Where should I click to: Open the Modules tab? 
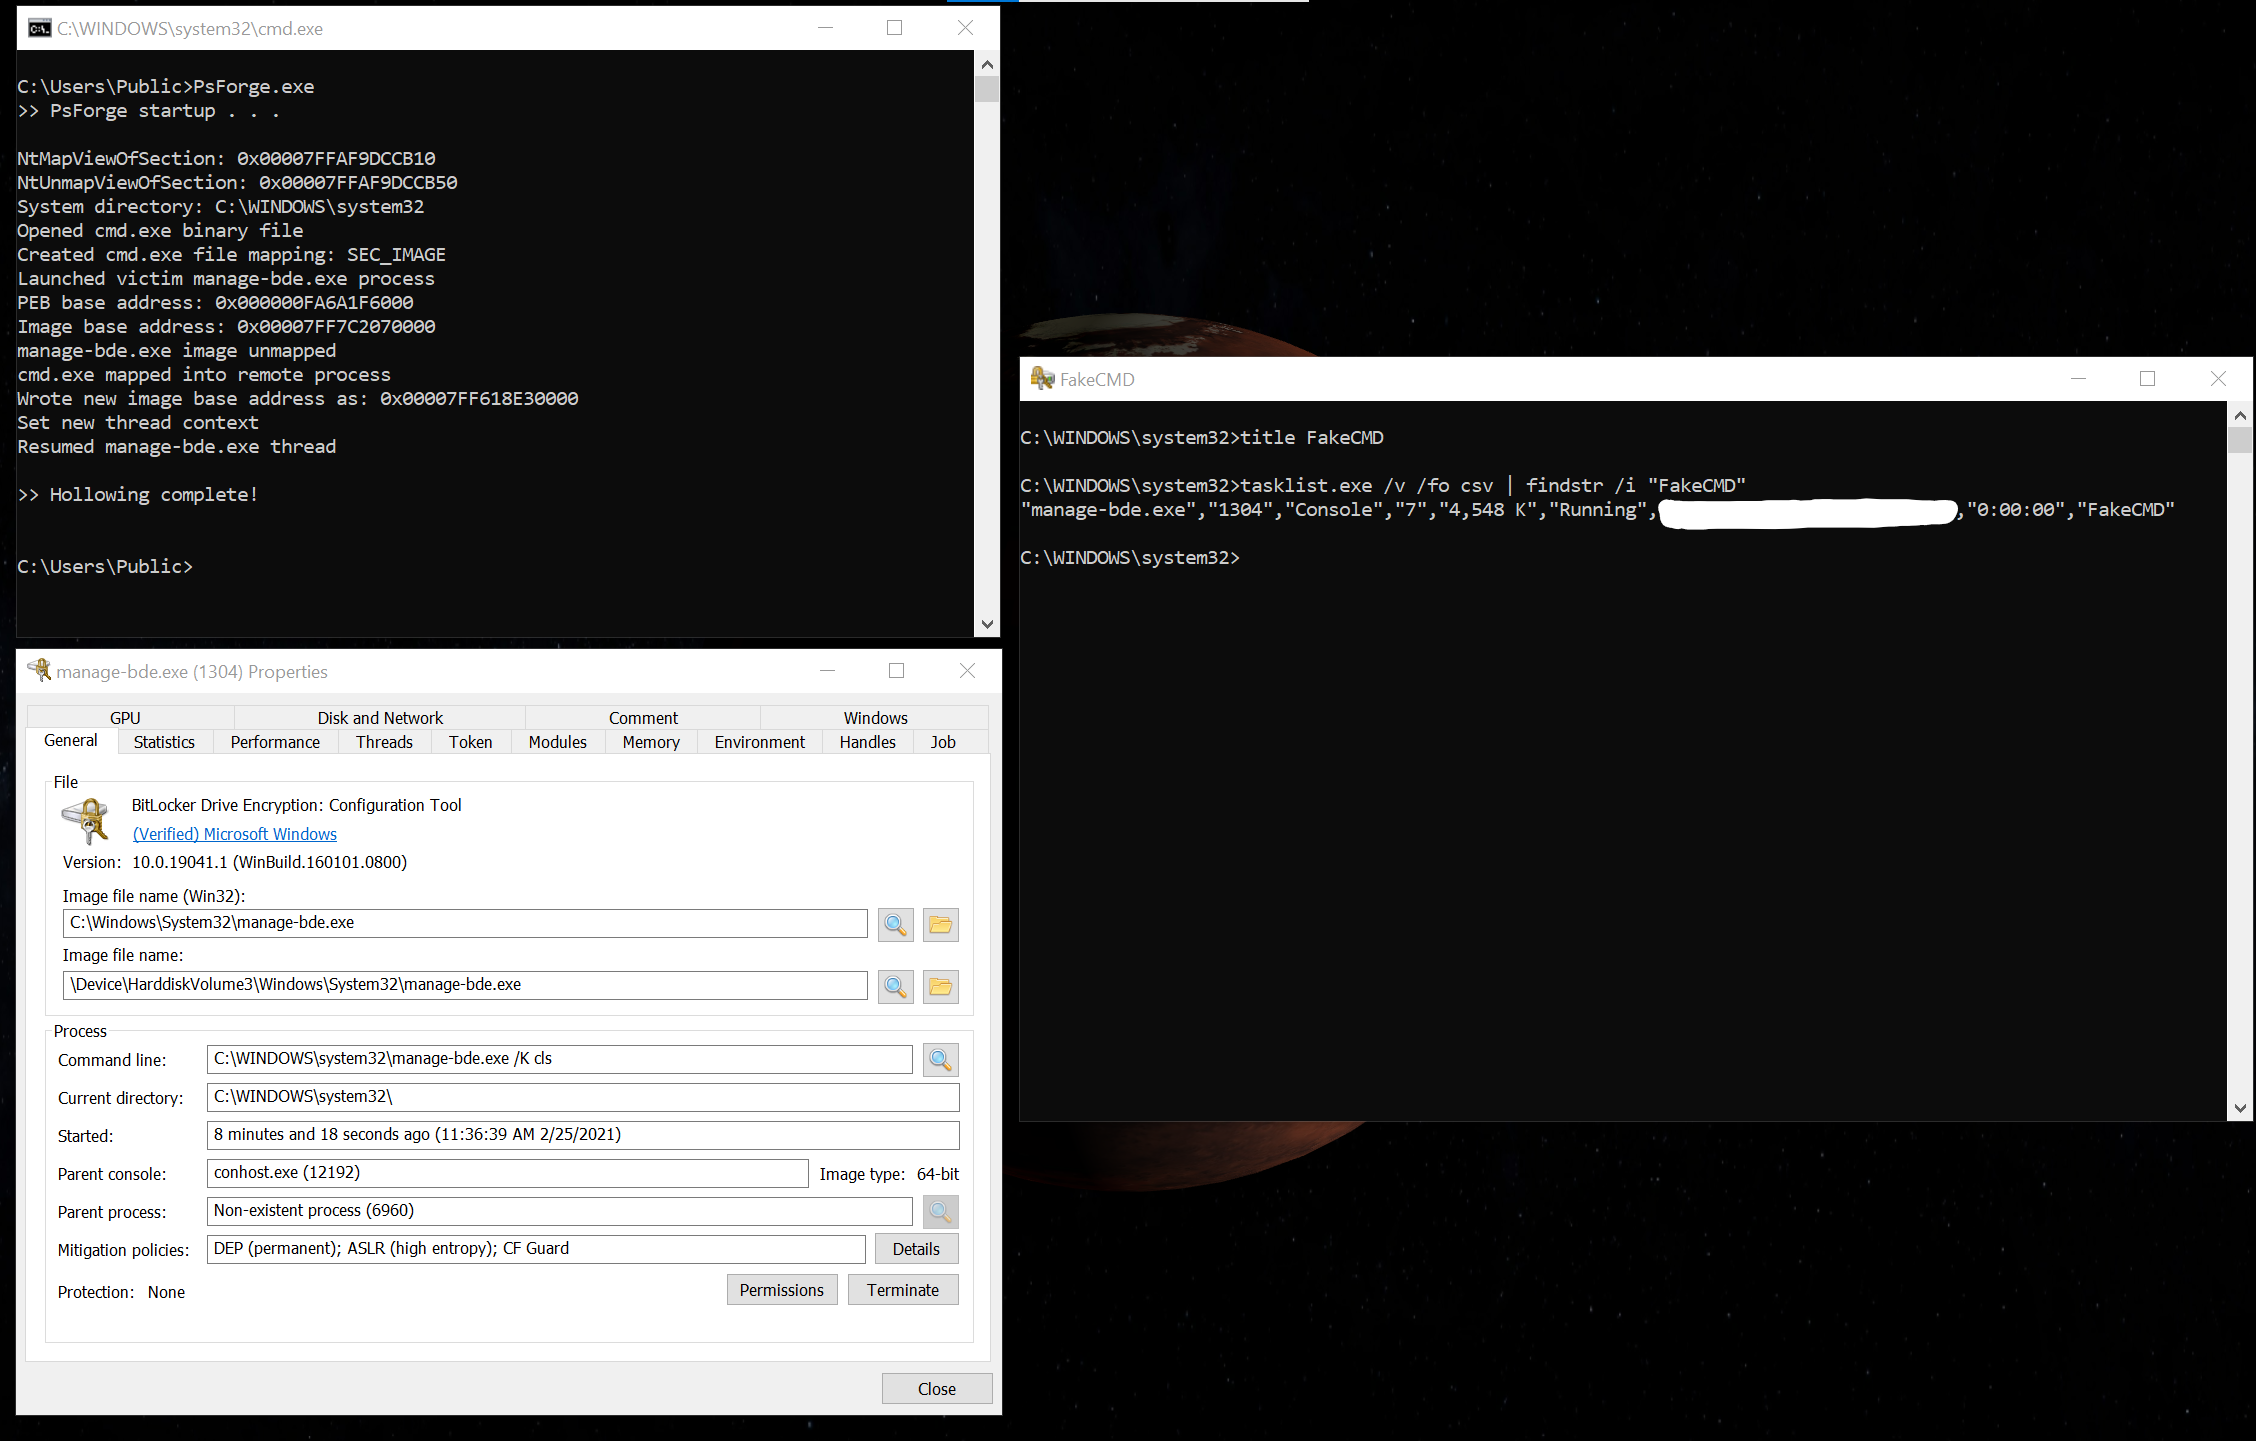pyautogui.click(x=557, y=742)
